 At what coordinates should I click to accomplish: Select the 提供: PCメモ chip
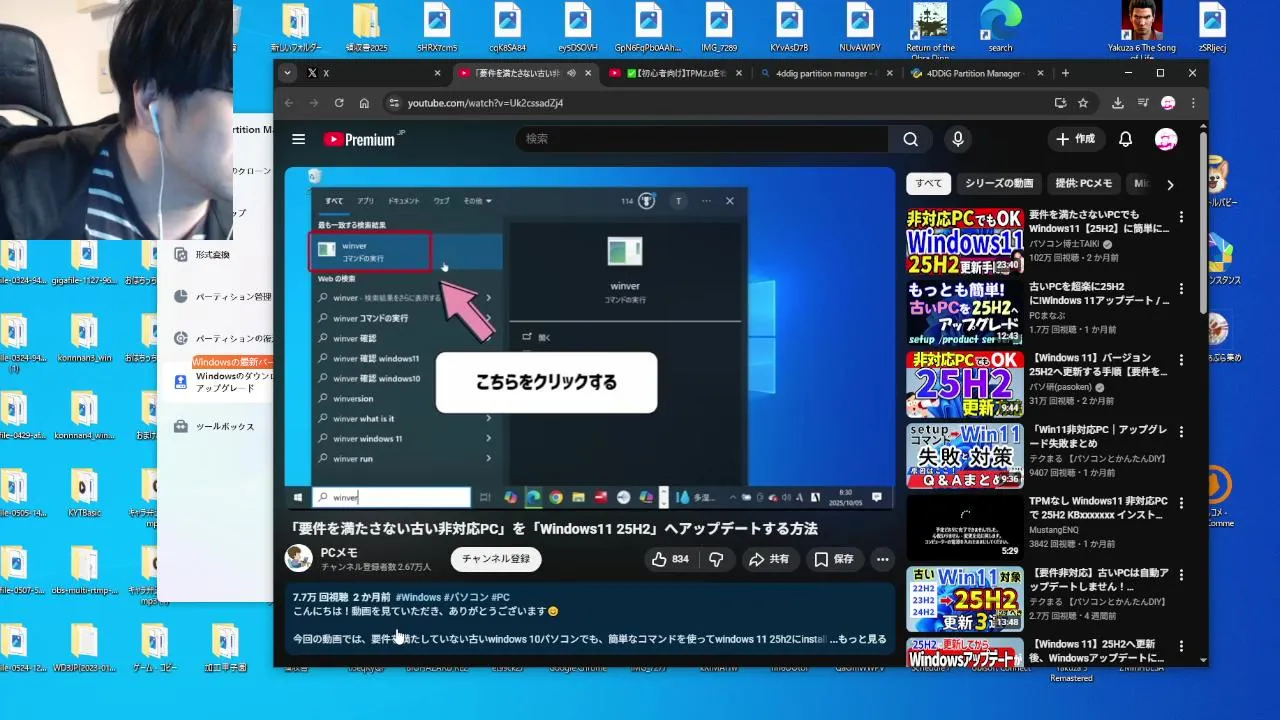pyautogui.click(x=1084, y=184)
